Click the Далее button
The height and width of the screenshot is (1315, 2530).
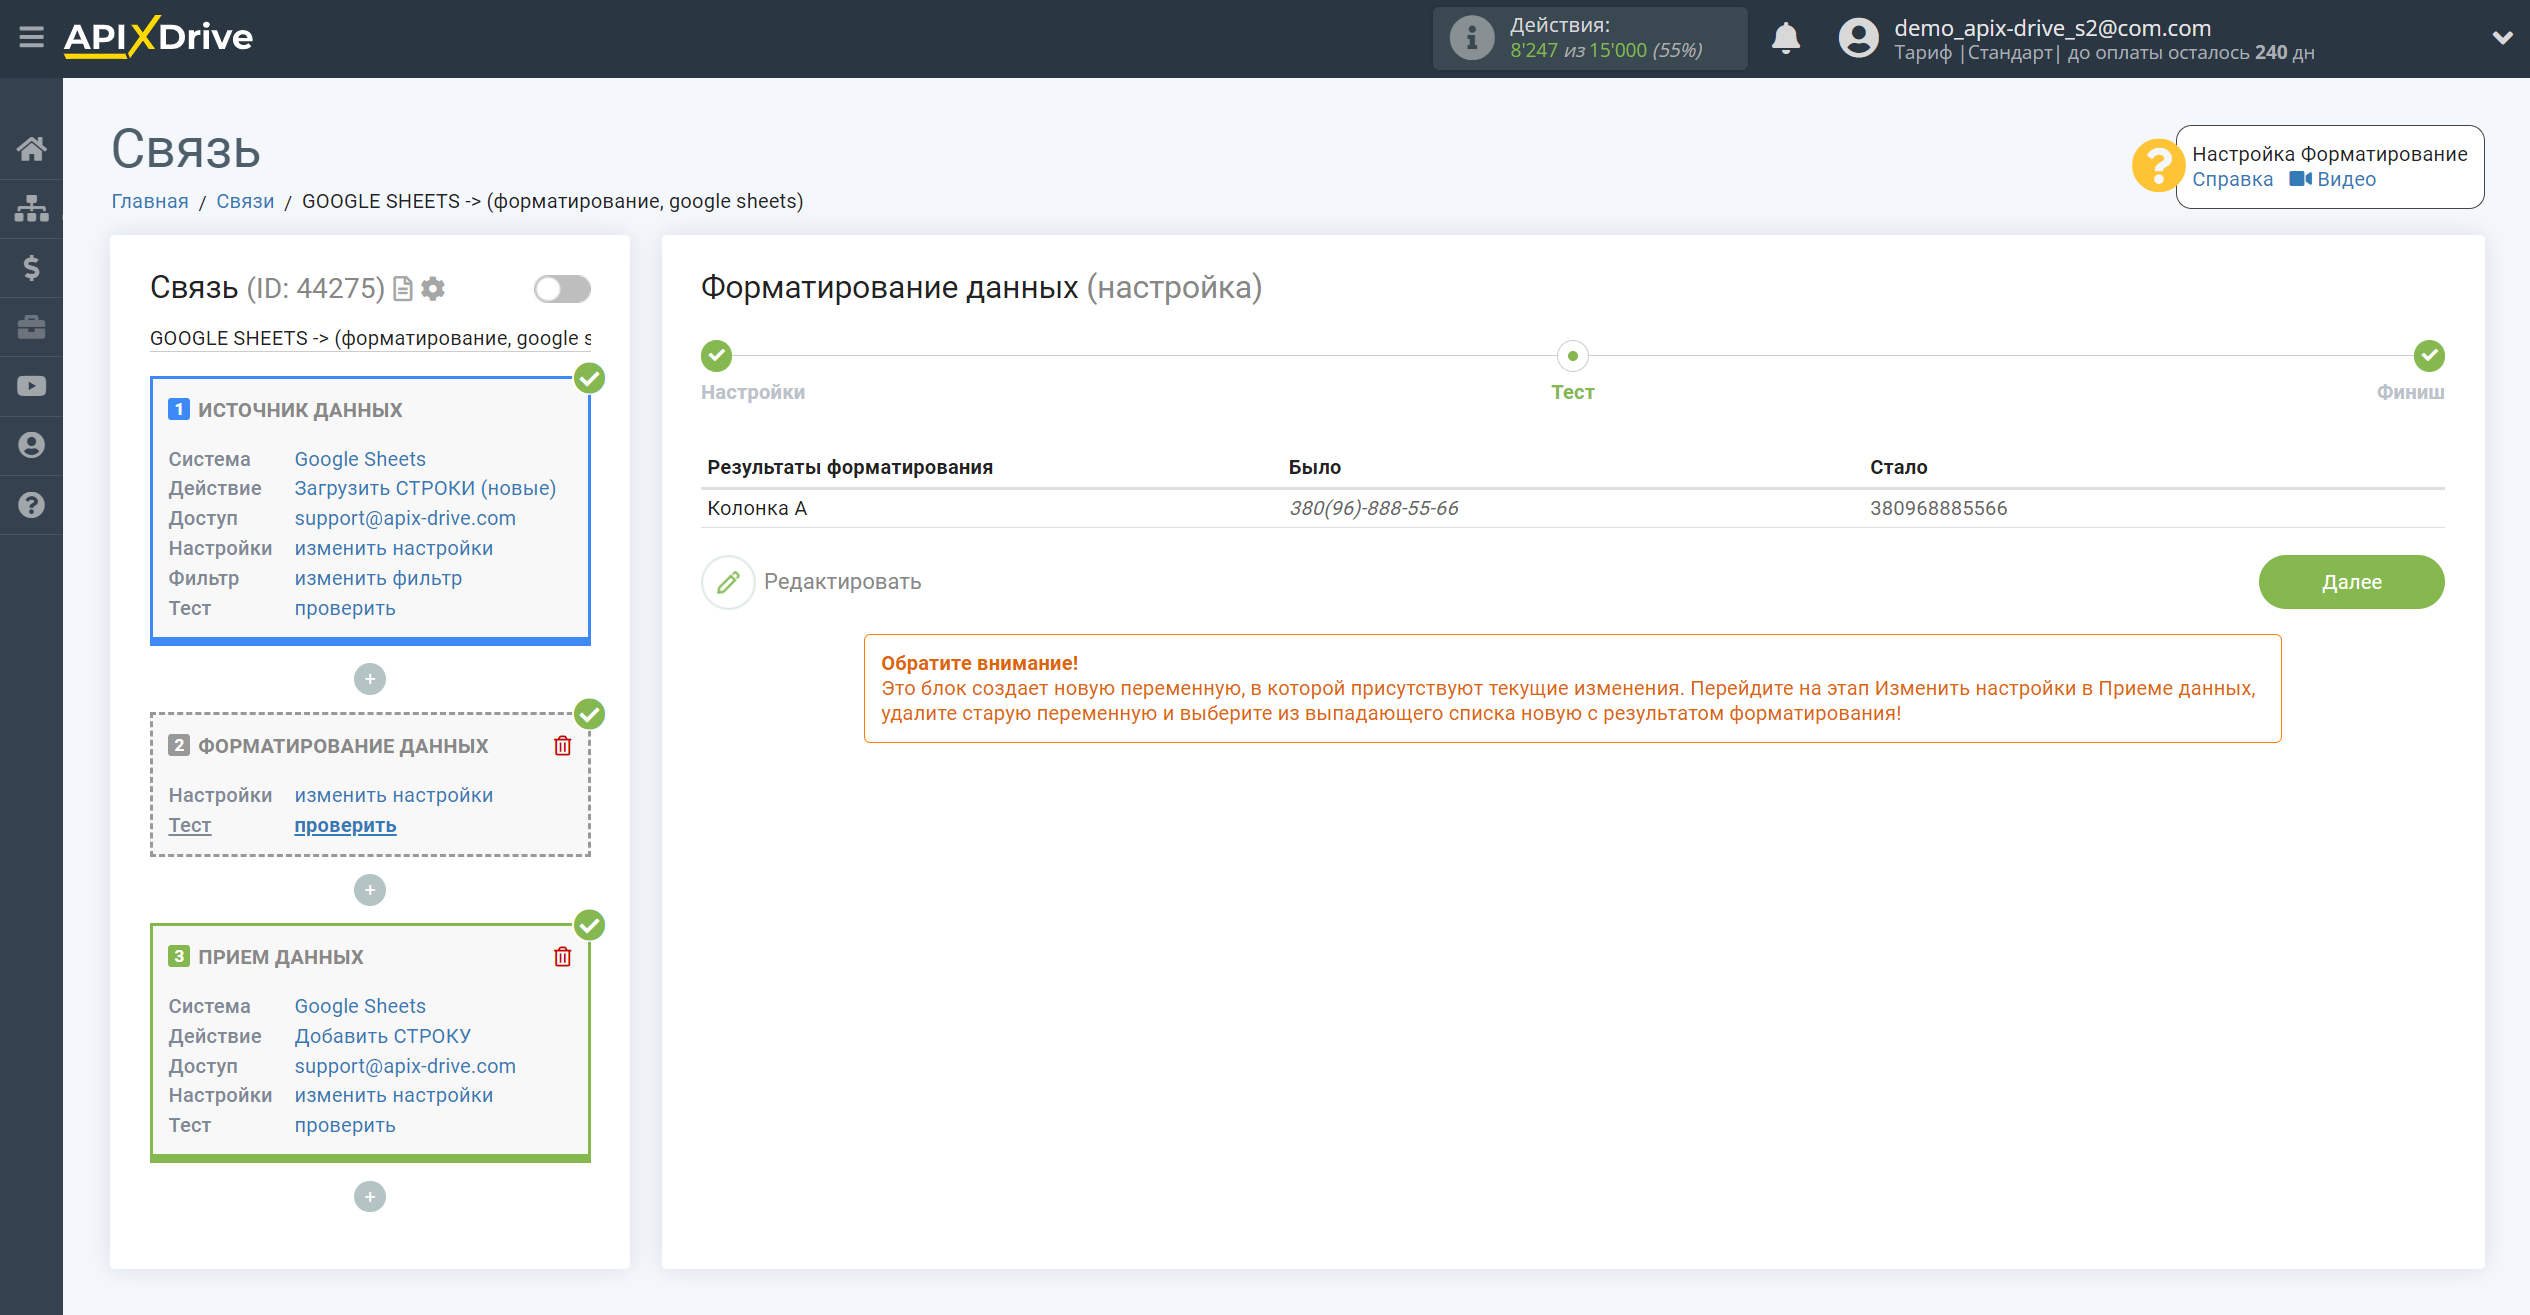2351,582
